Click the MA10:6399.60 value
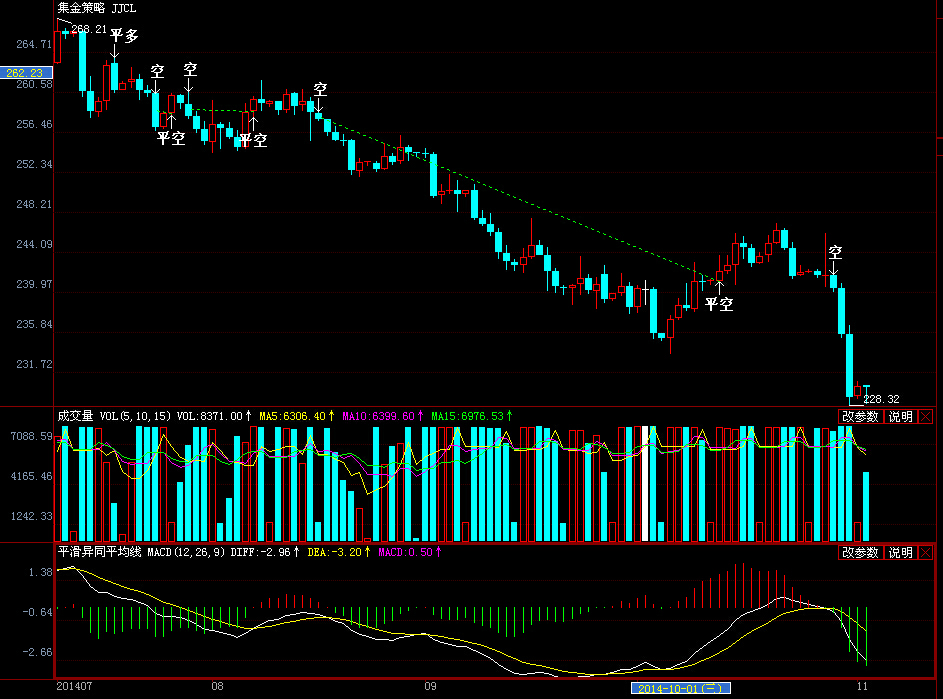 378,416
